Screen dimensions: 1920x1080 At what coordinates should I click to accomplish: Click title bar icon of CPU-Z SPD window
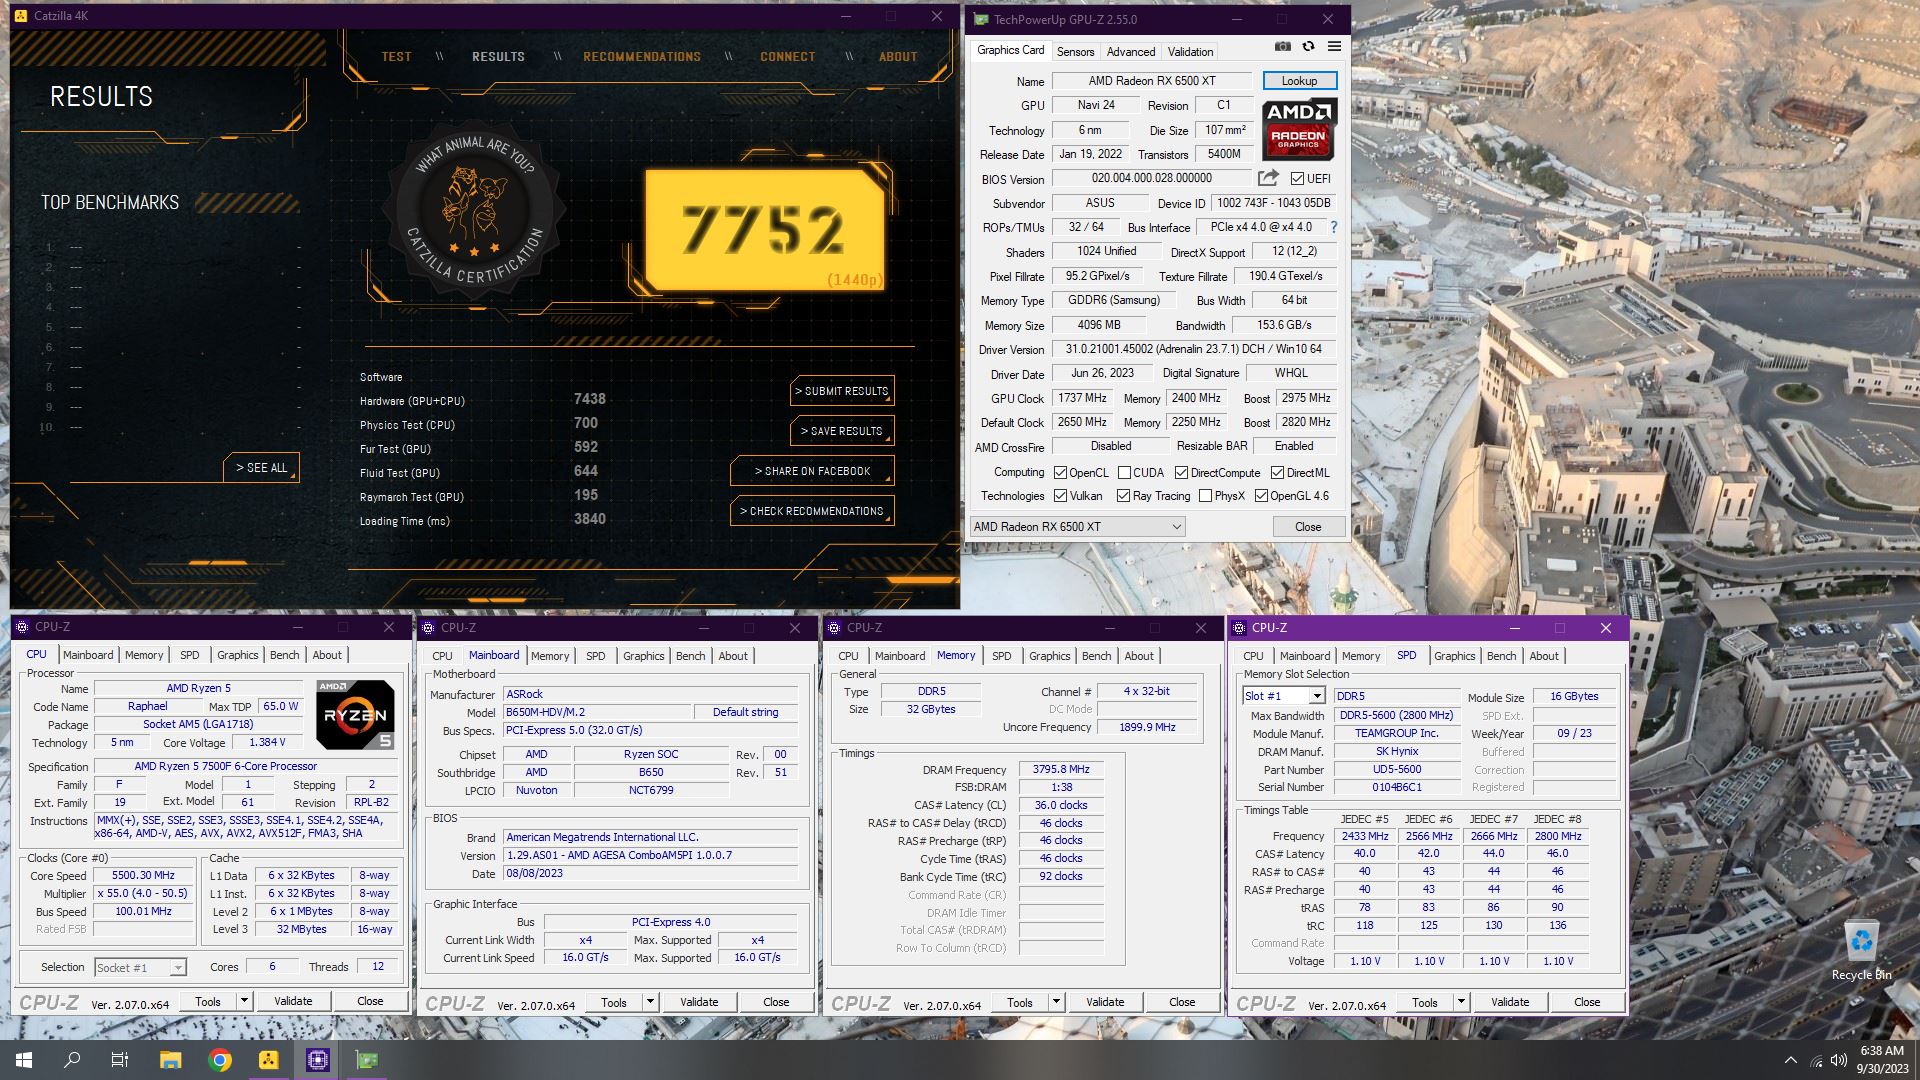[1240, 628]
